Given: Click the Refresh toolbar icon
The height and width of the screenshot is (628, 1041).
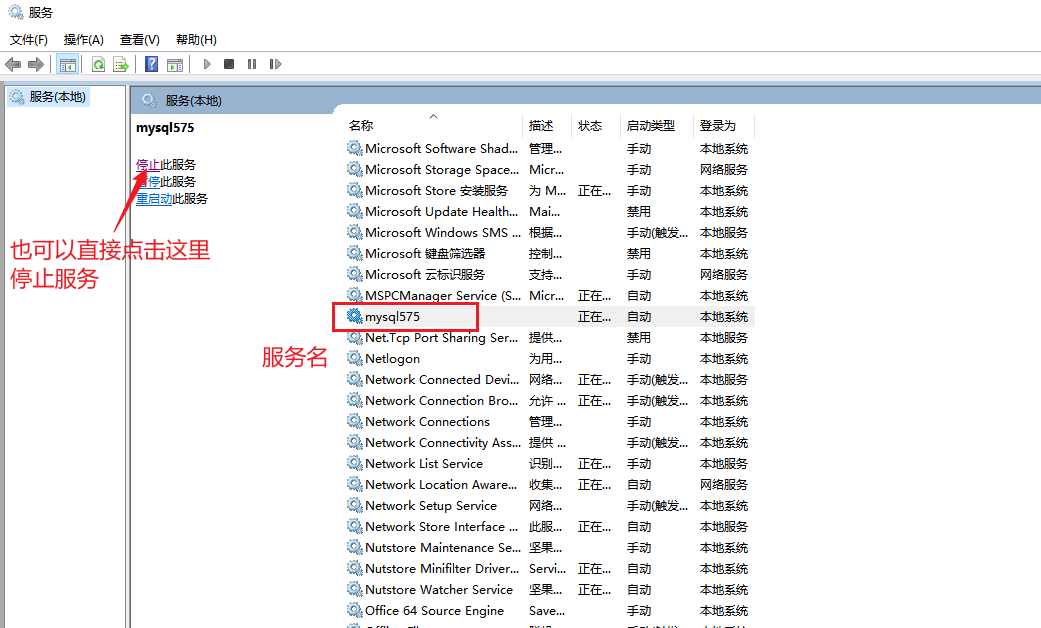Looking at the screenshot, I should coord(98,64).
